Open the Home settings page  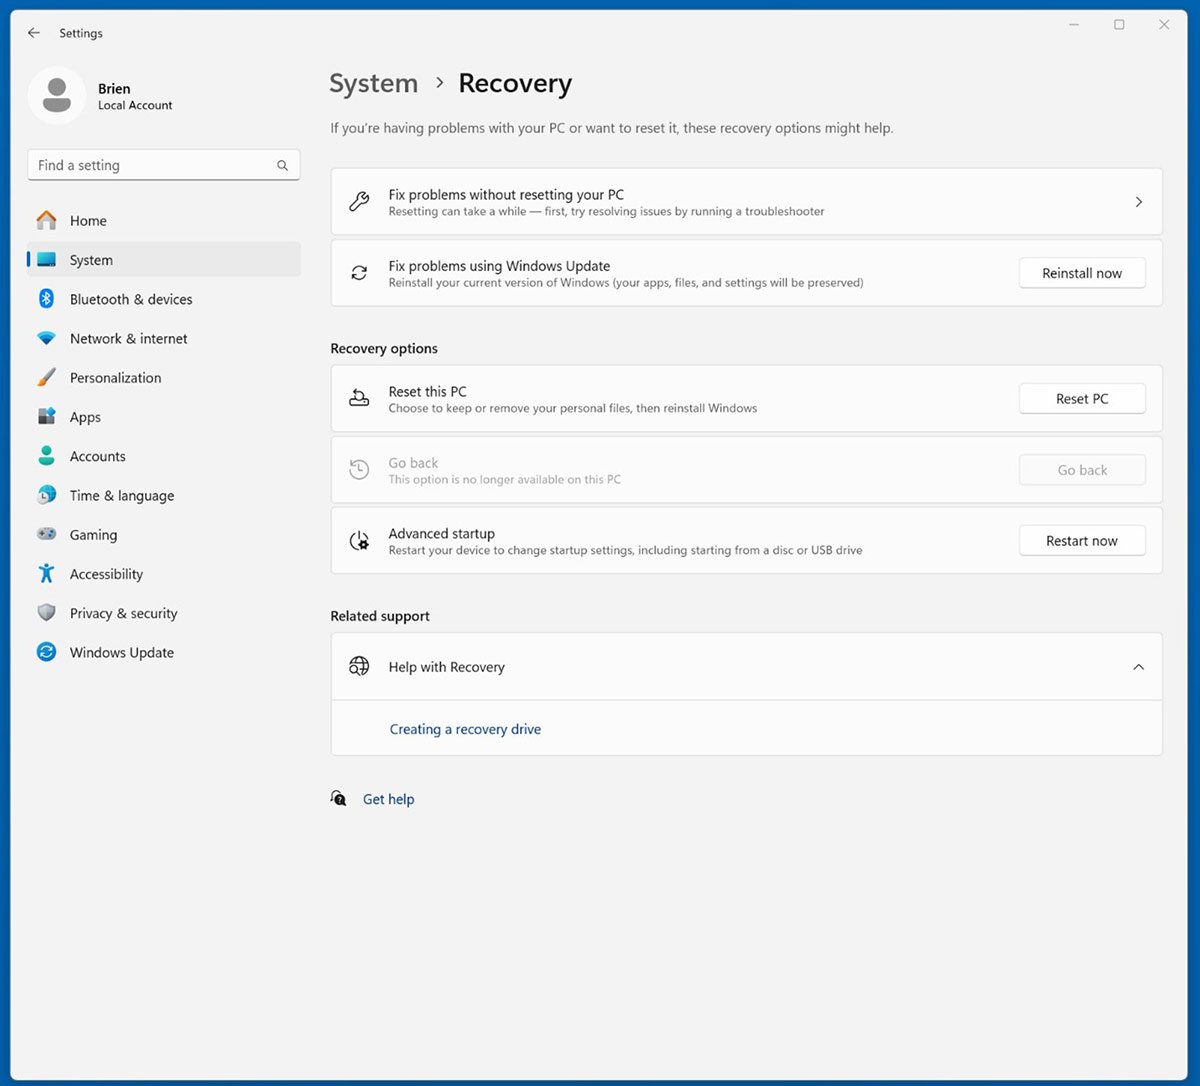88,221
